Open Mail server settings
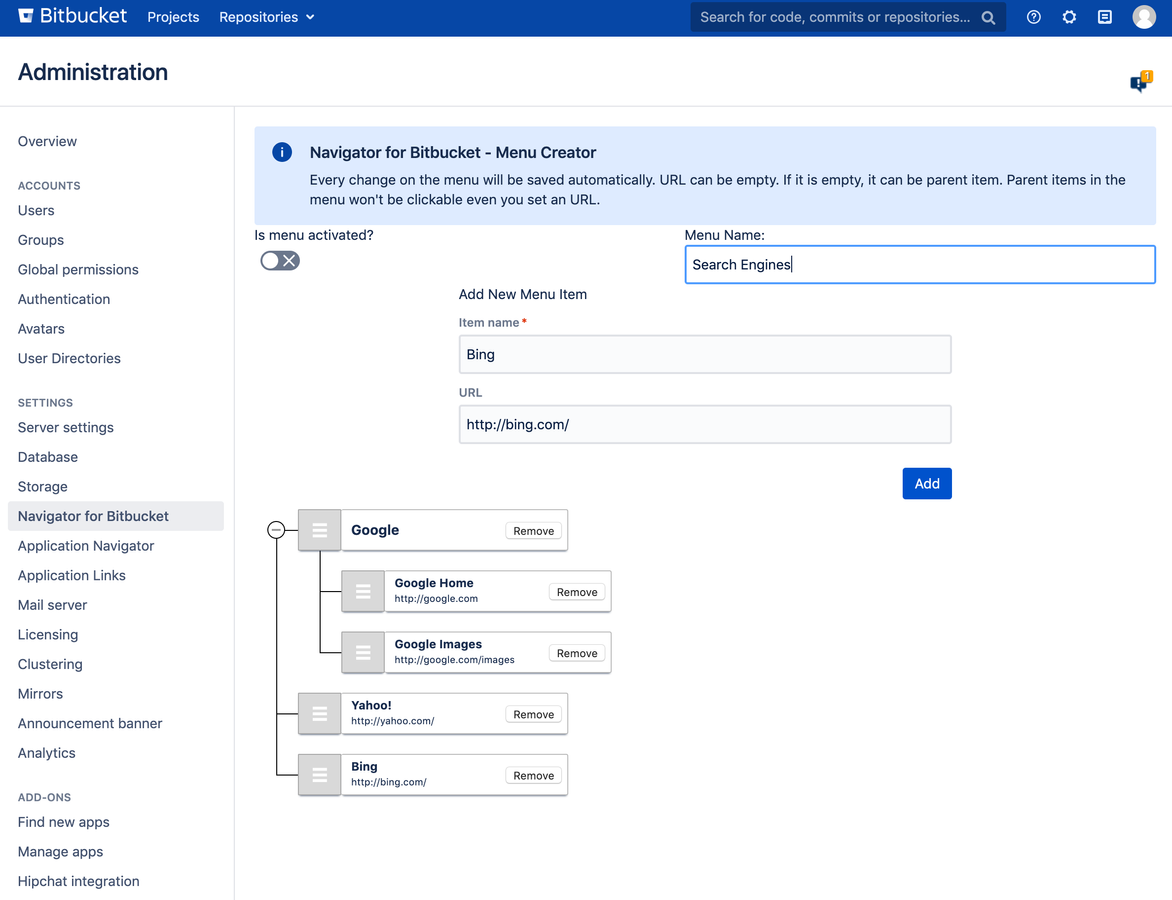Image resolution: width=1172 pixels, height=900 pixels. [x=52, y=605]
